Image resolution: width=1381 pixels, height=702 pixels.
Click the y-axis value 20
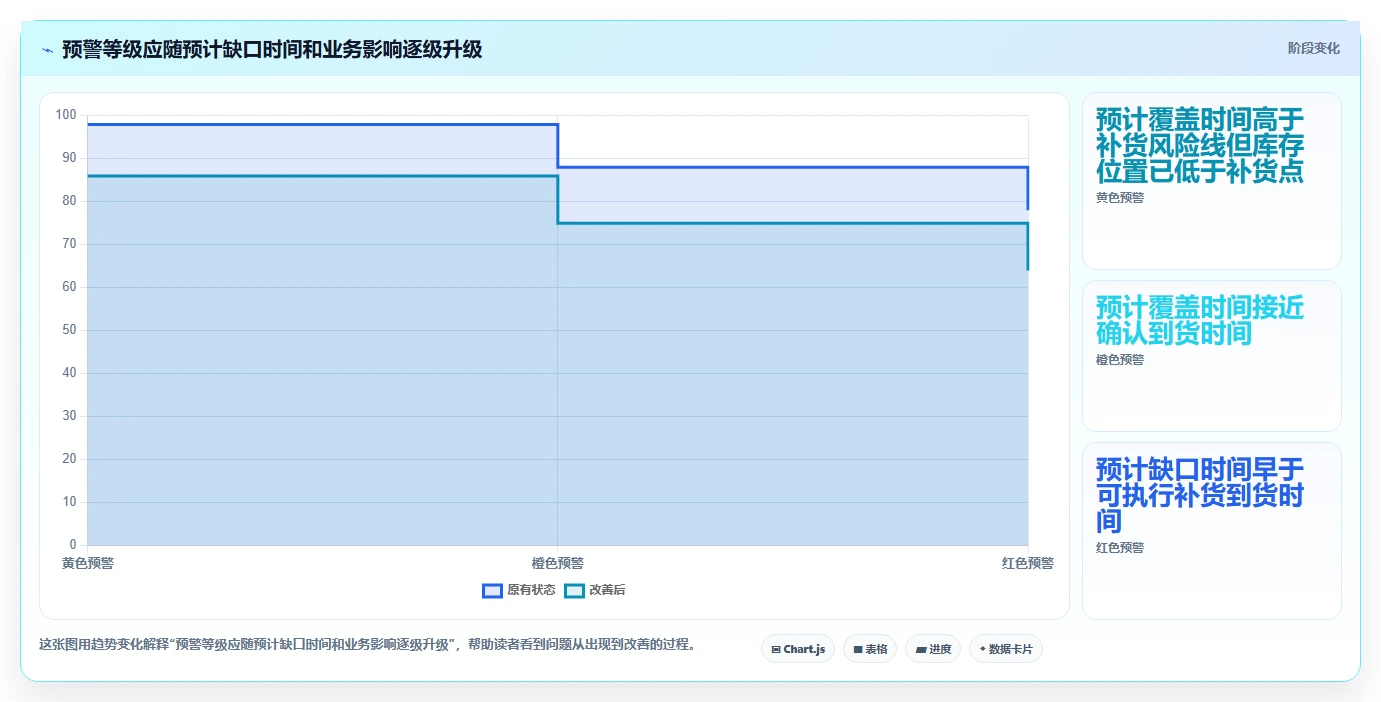69,459
